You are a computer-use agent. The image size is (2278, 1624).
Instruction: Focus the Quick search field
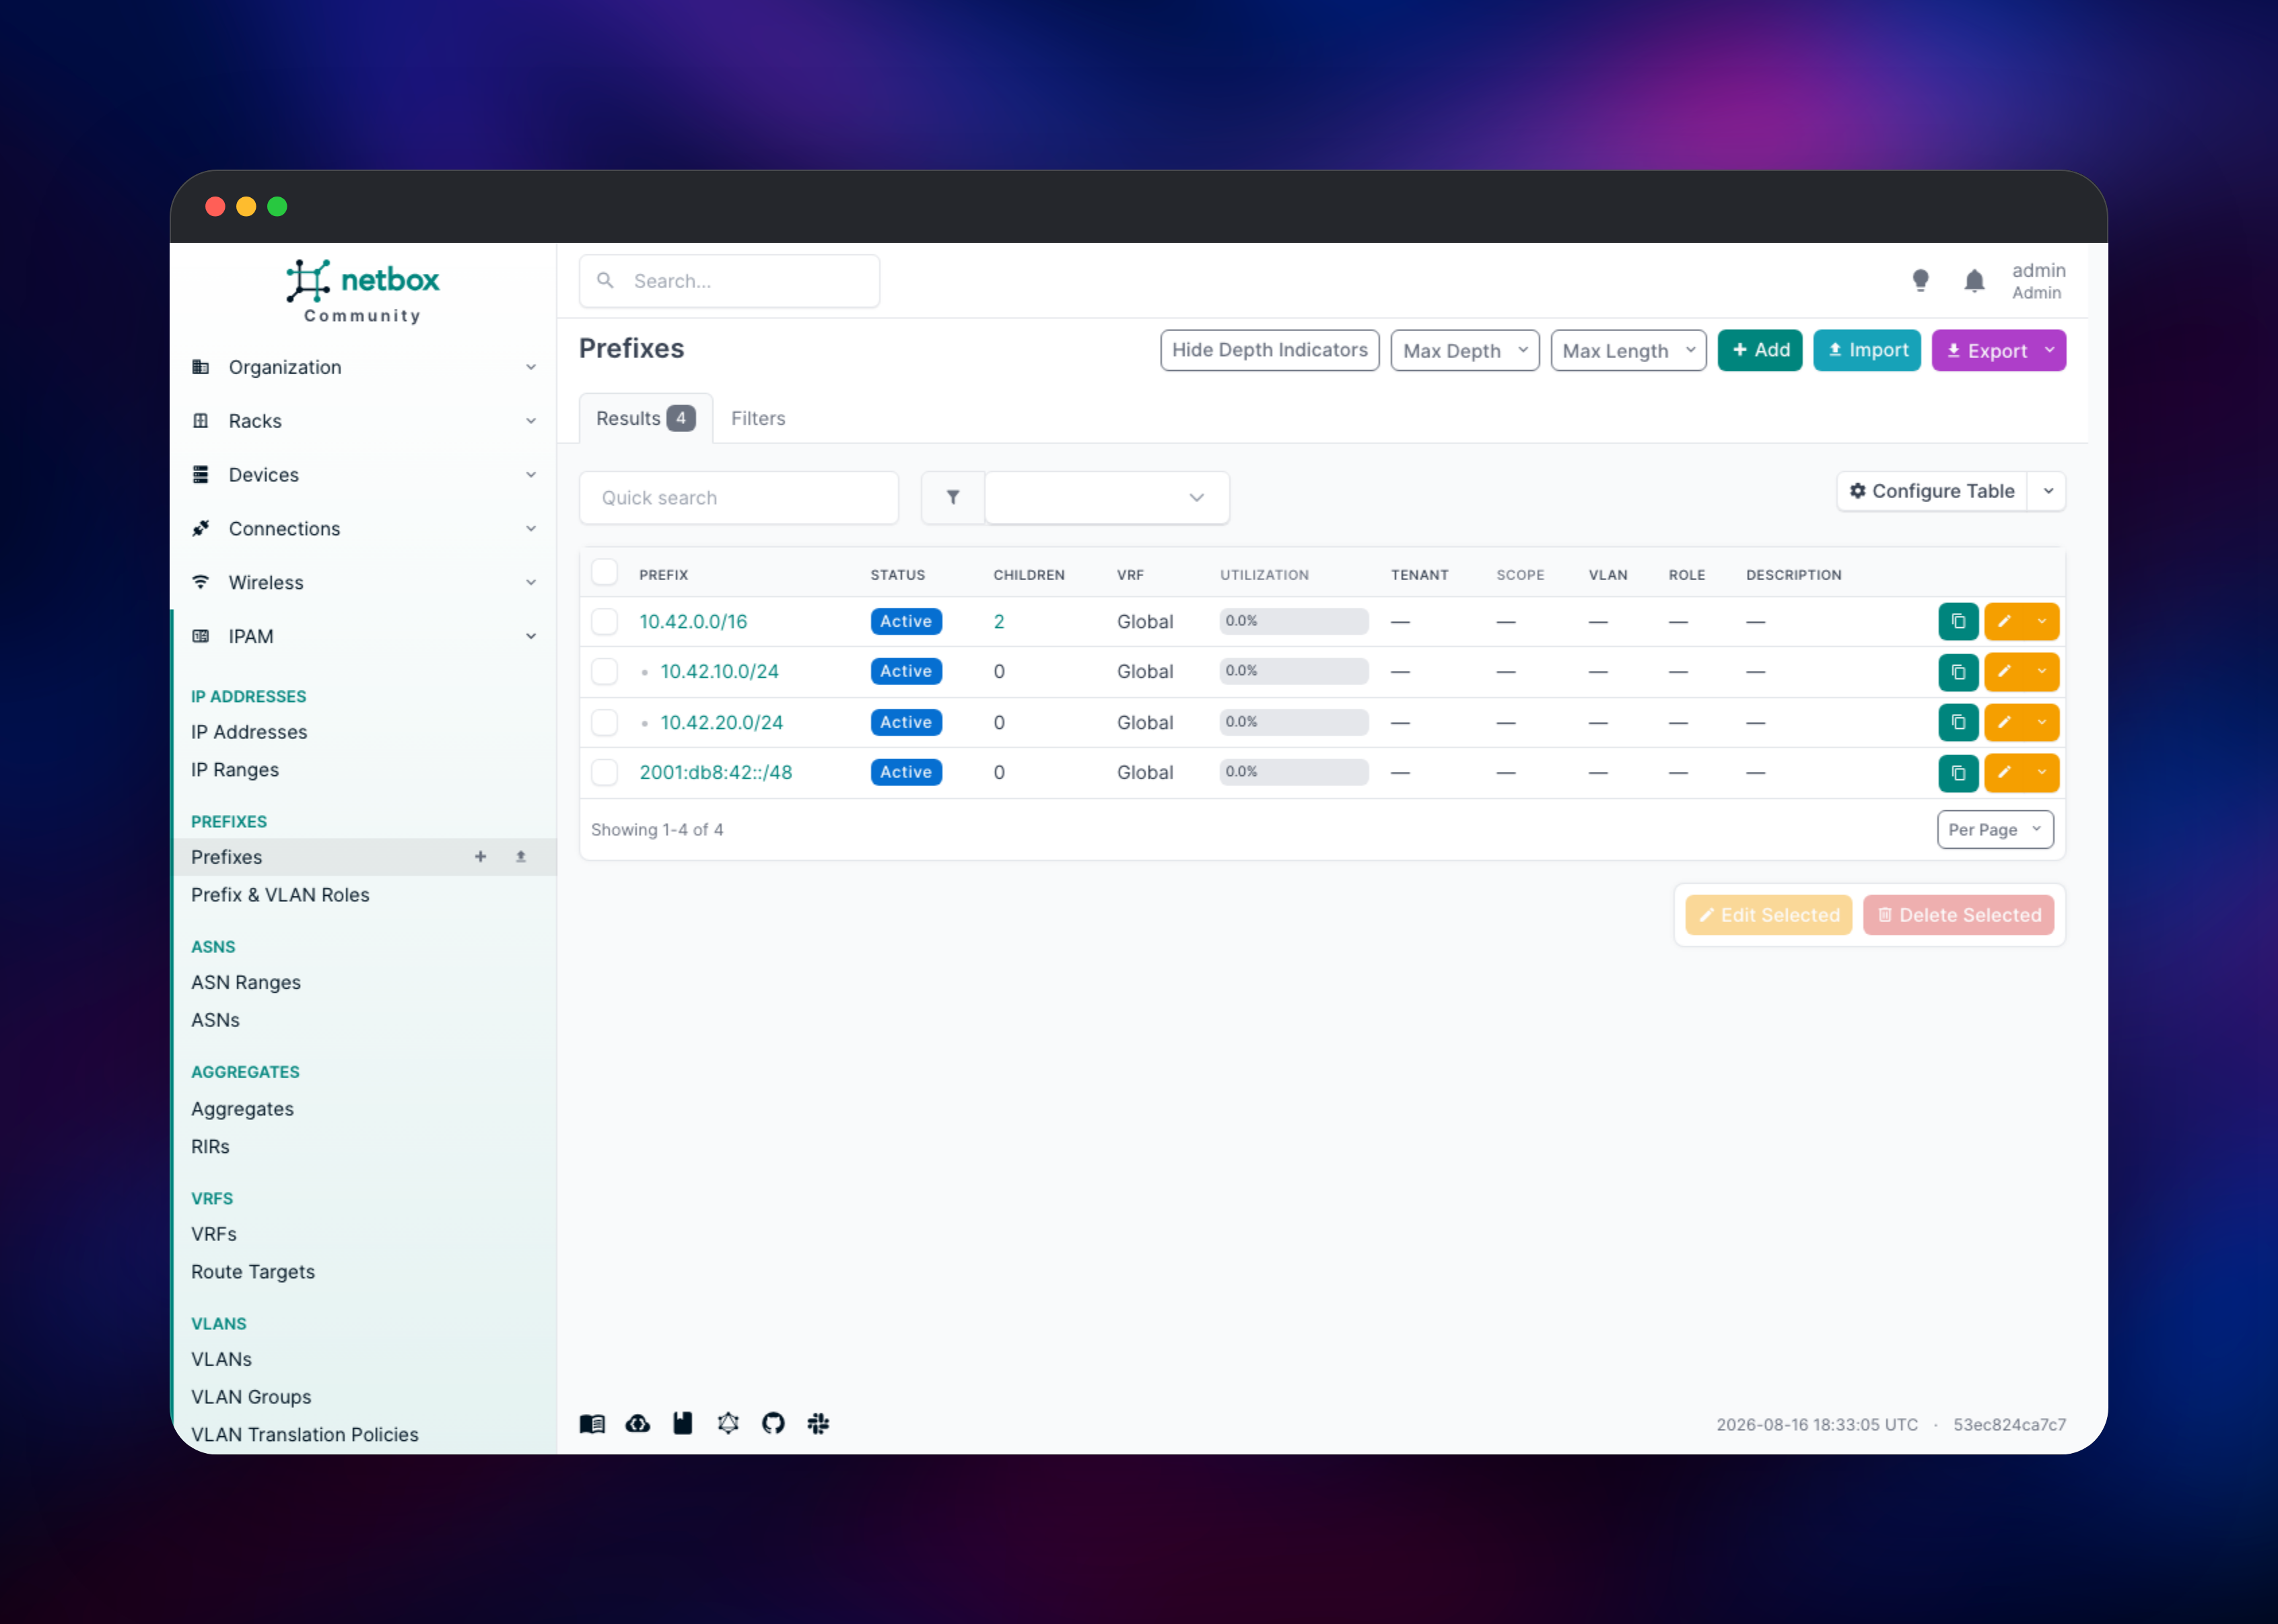(739, 497)
